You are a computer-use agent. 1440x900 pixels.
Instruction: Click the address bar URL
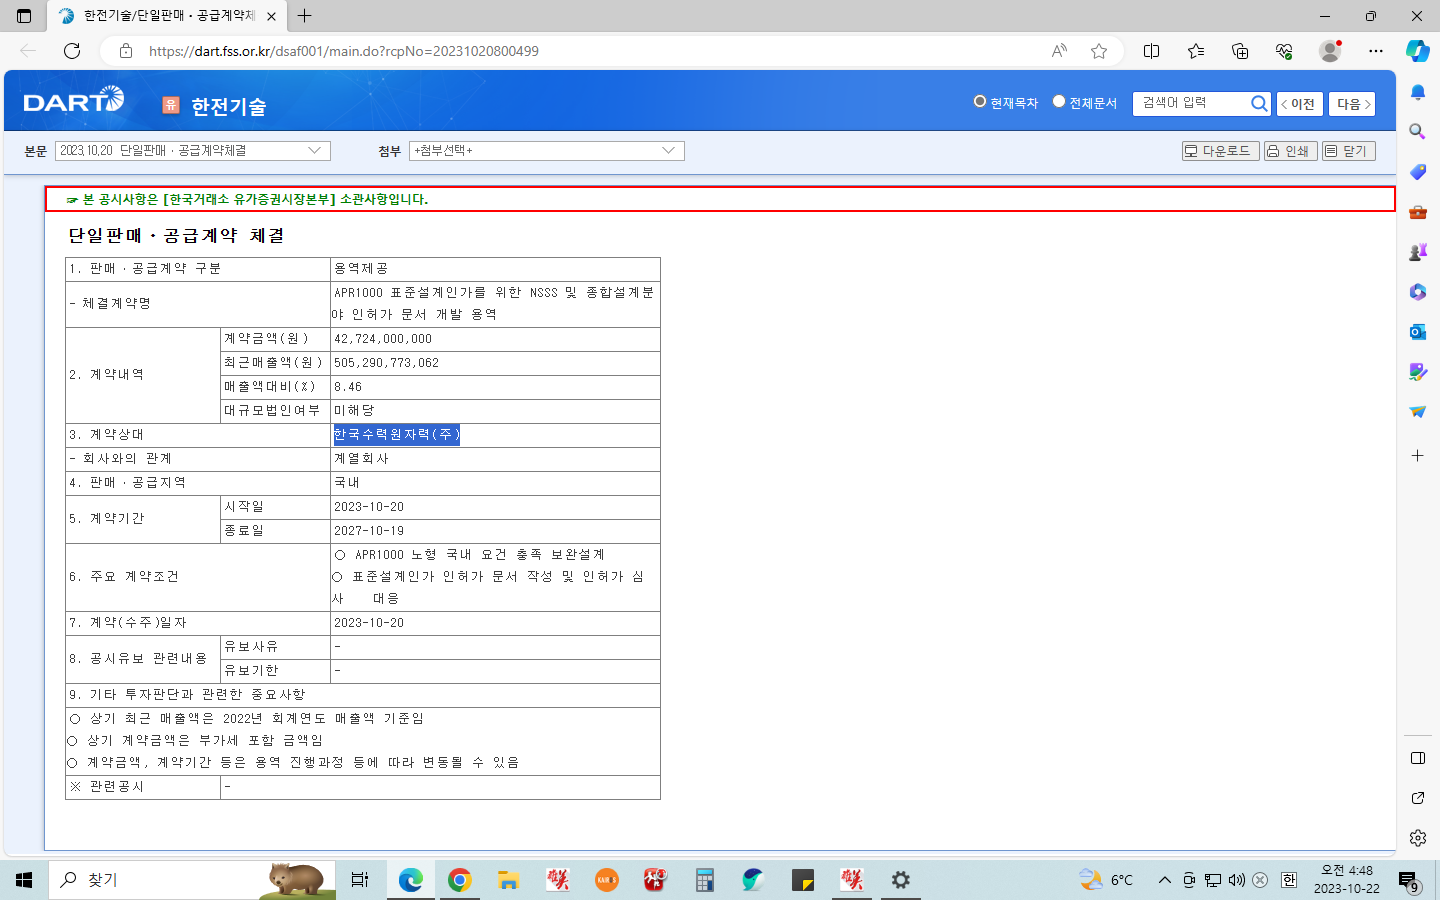pyautogui.click(x=344, y=51)
